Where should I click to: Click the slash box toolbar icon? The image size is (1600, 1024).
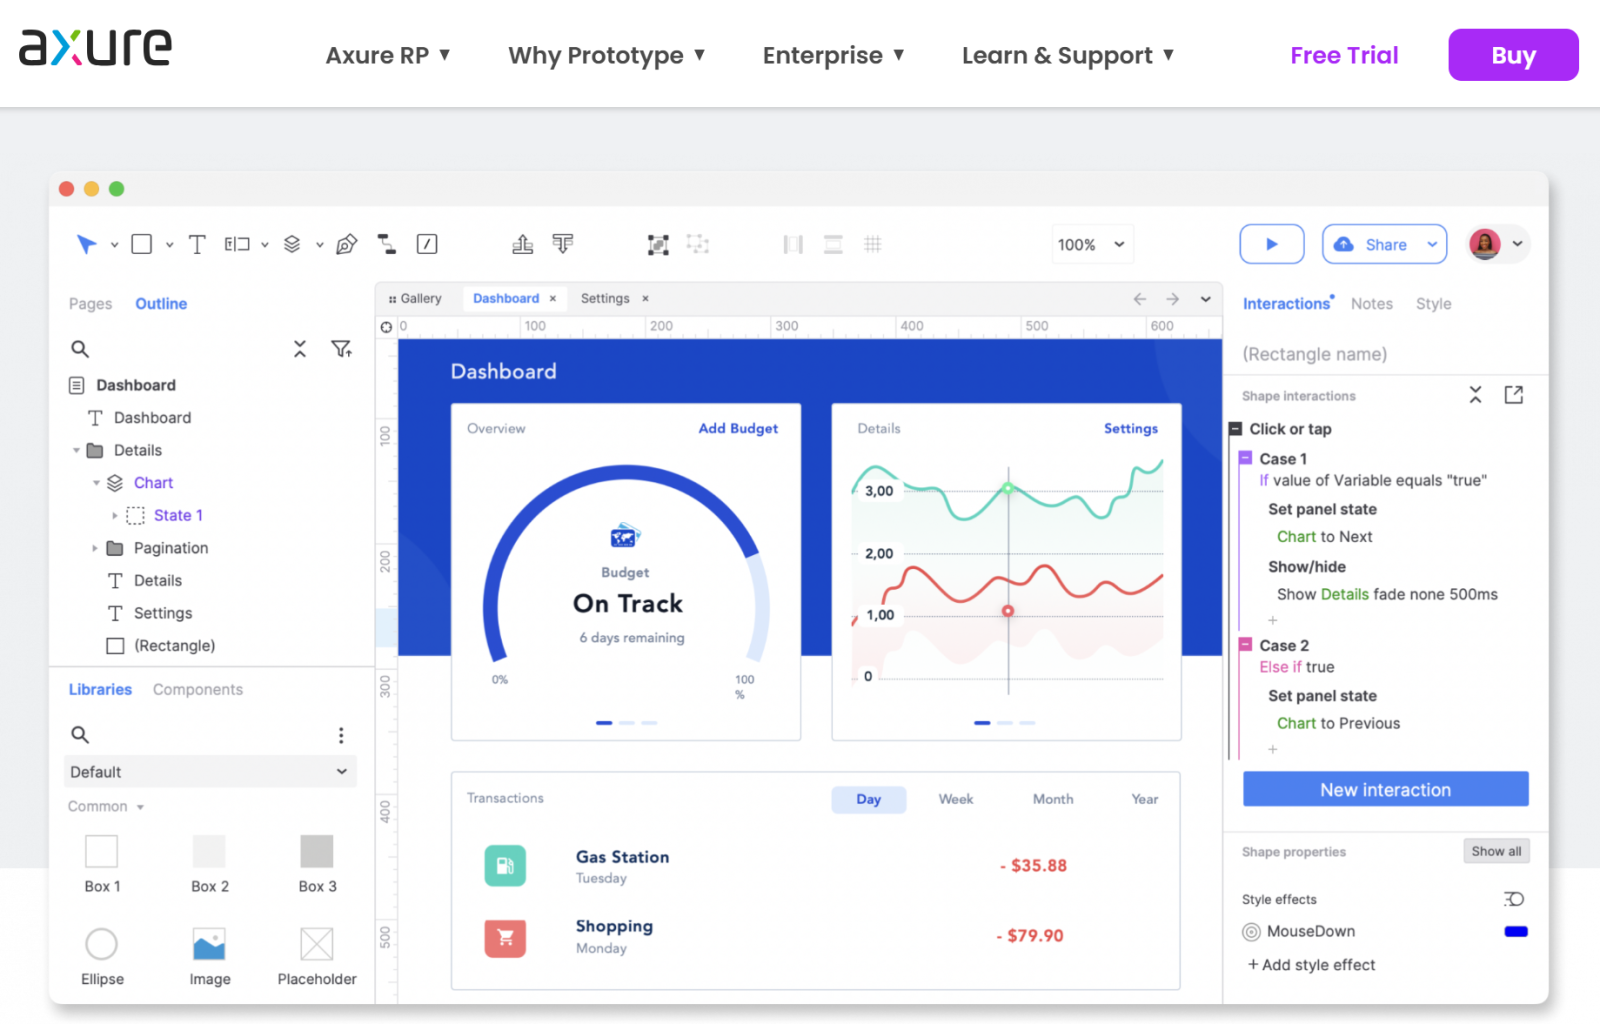[x=427, y=244]
